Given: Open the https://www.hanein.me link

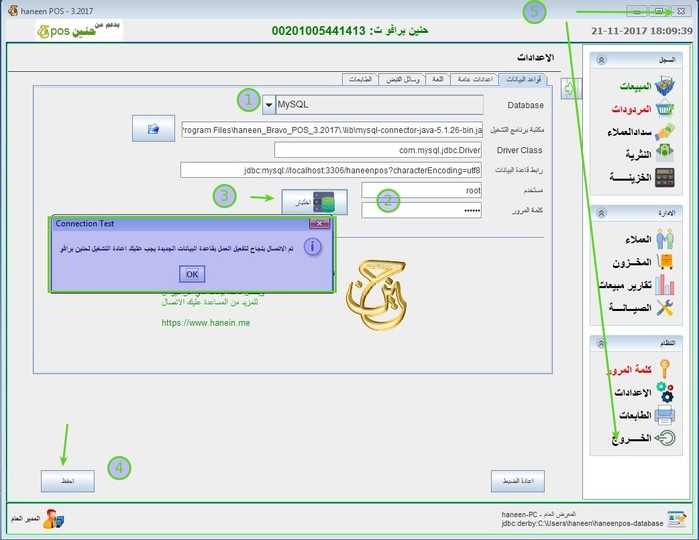Looking at the screenshot, I should (206, 323).
